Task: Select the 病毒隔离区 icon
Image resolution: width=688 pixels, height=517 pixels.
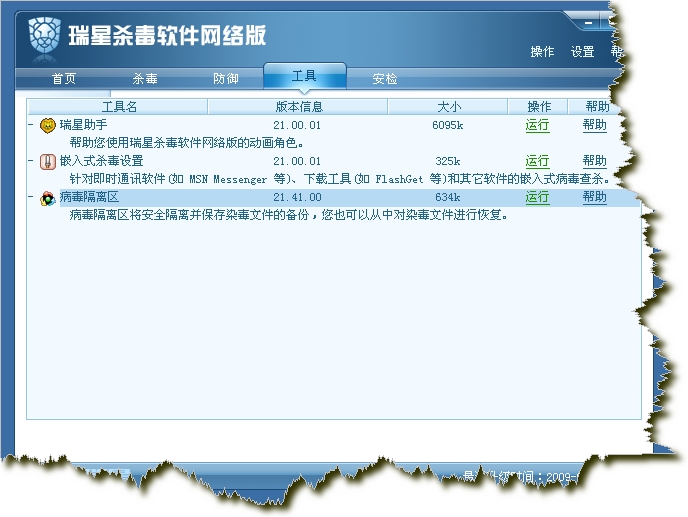Action: click(47, 198)
